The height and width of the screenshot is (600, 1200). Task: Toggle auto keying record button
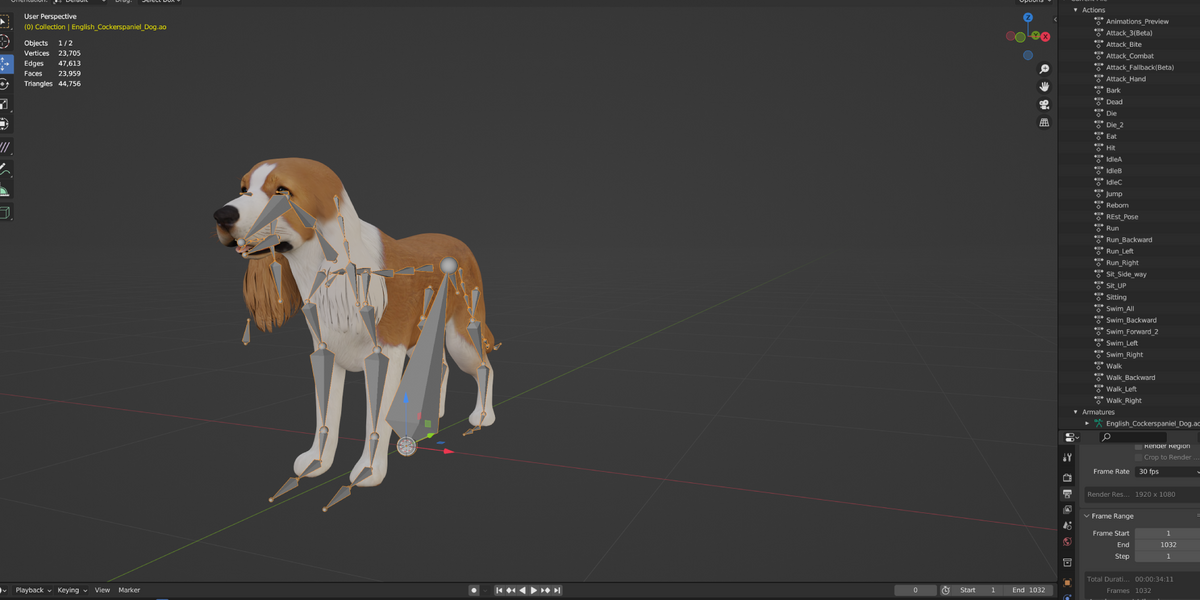pyautogui.click(x=474, y=590)
